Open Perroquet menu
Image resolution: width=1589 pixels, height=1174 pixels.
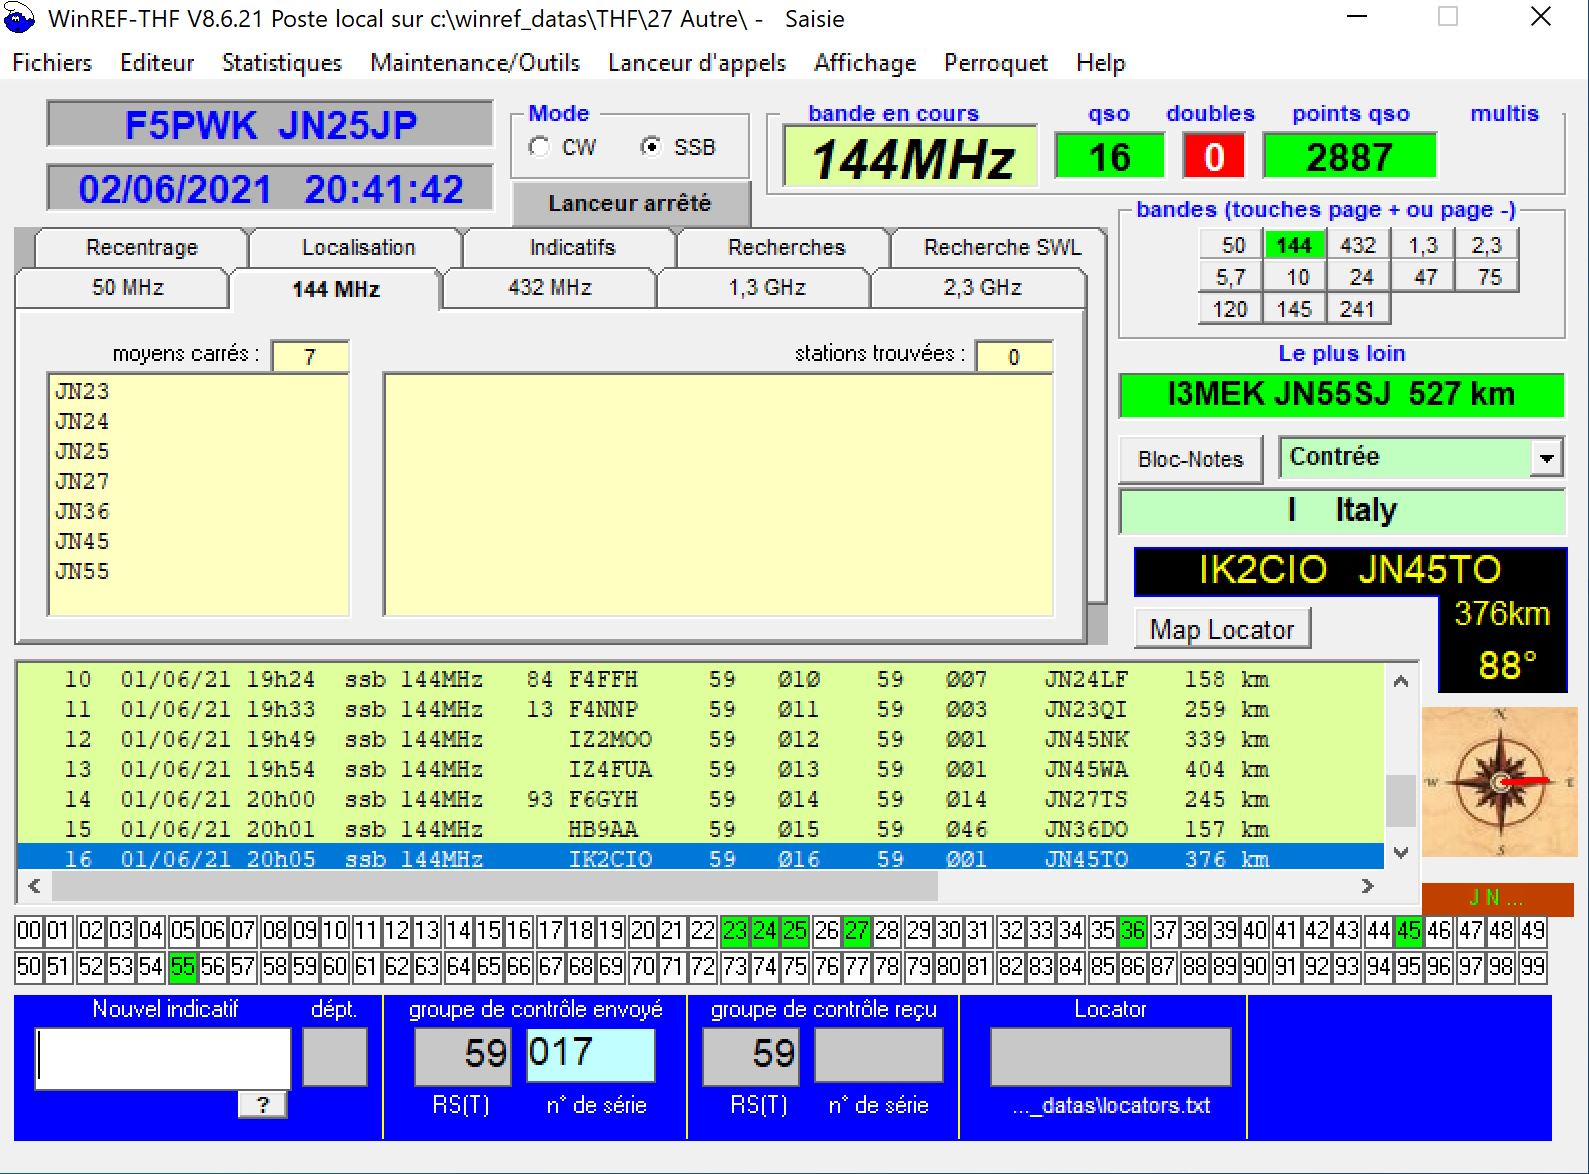(996, 63)
